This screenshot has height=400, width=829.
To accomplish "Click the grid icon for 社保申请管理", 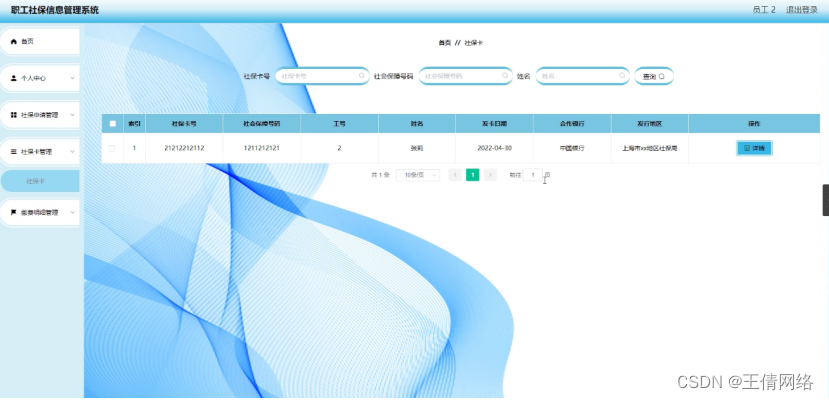I will click(14, 115).
